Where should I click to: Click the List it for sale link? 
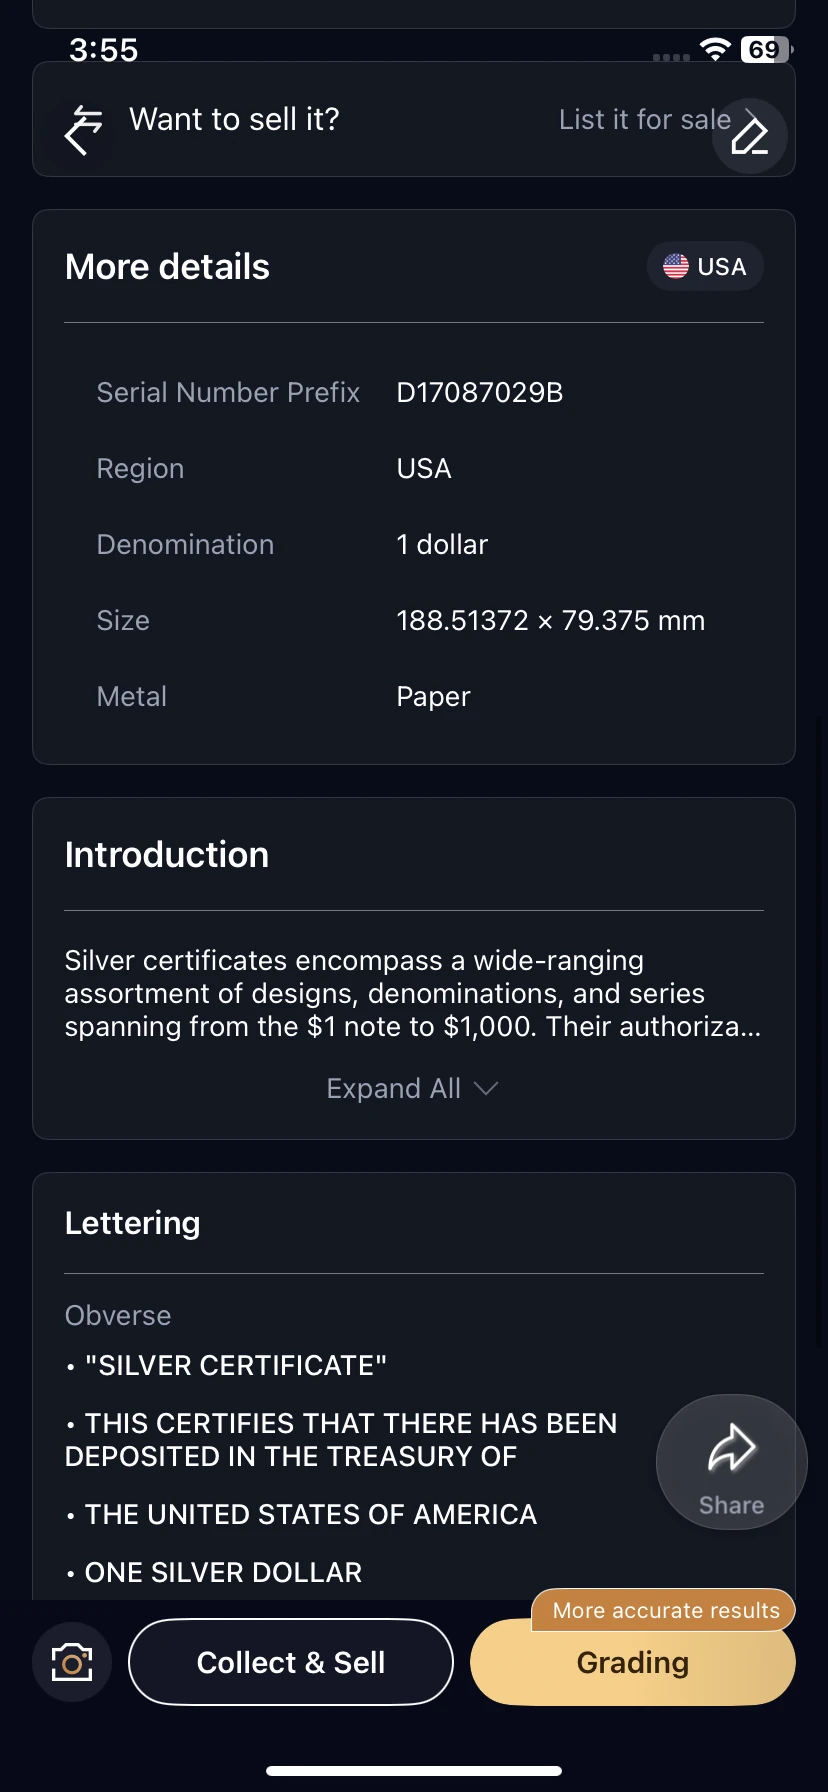(645, 120)
